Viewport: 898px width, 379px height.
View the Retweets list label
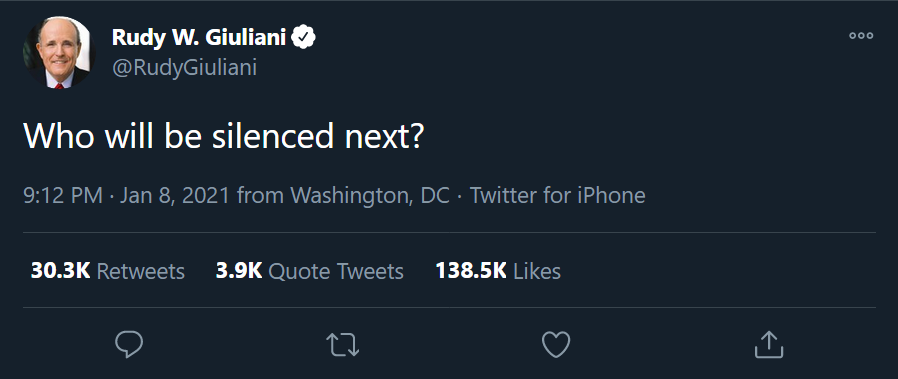click(141, 271)
